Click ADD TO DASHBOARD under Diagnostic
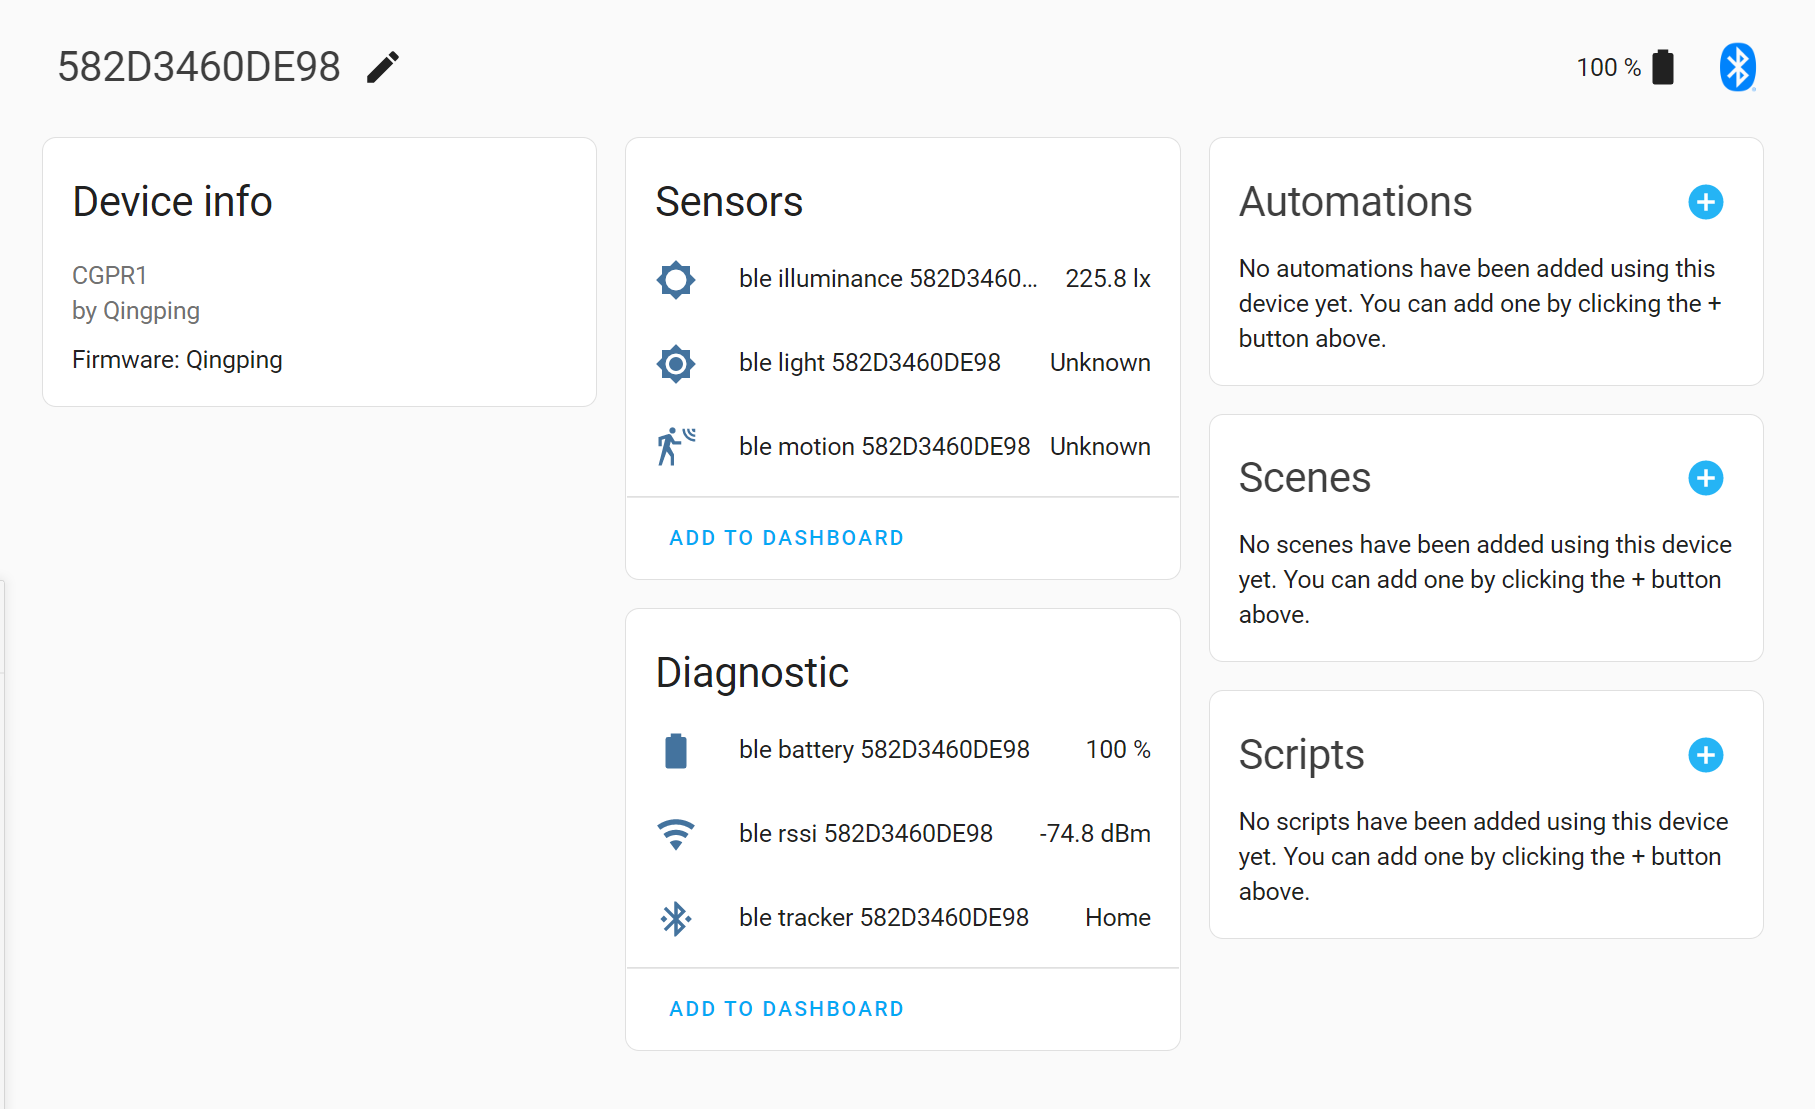Image resolution: width=1815 pixels, height=1109 pixels. [785, 1008]
